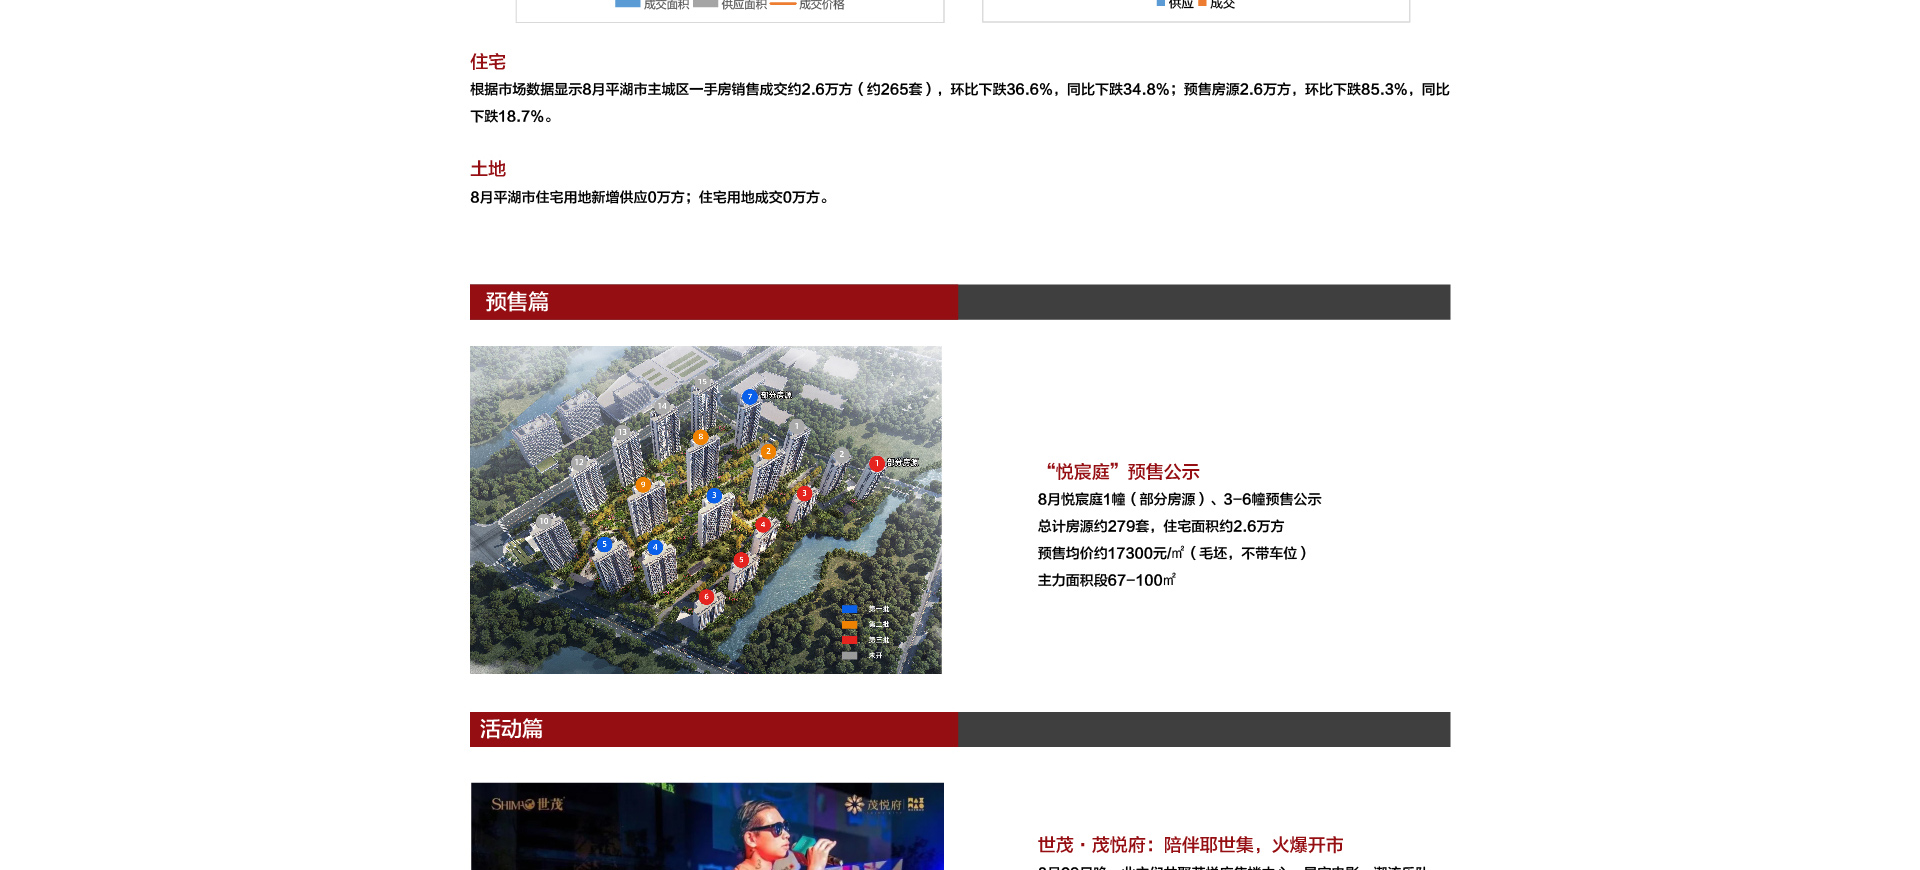Click gray marker 10 on building
Image resolution: width=1920 pixels, height=870 pixels.
[544, 521]
